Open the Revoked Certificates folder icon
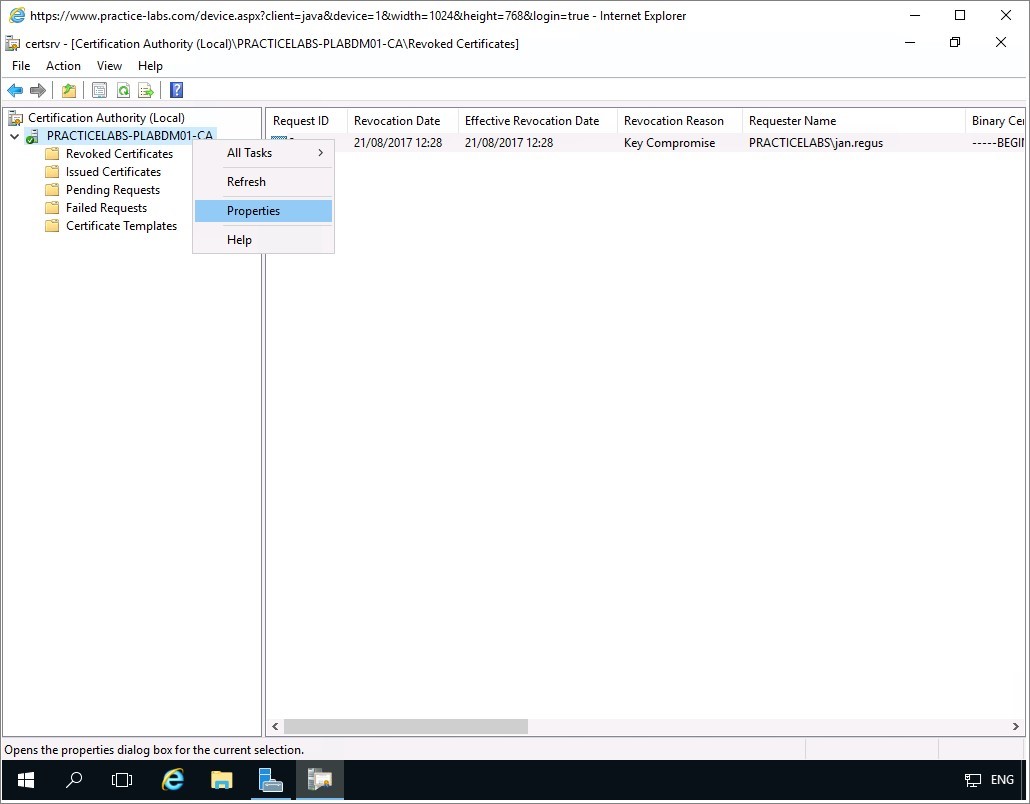Screen dimensions: 1030x804 pos(52,154)
